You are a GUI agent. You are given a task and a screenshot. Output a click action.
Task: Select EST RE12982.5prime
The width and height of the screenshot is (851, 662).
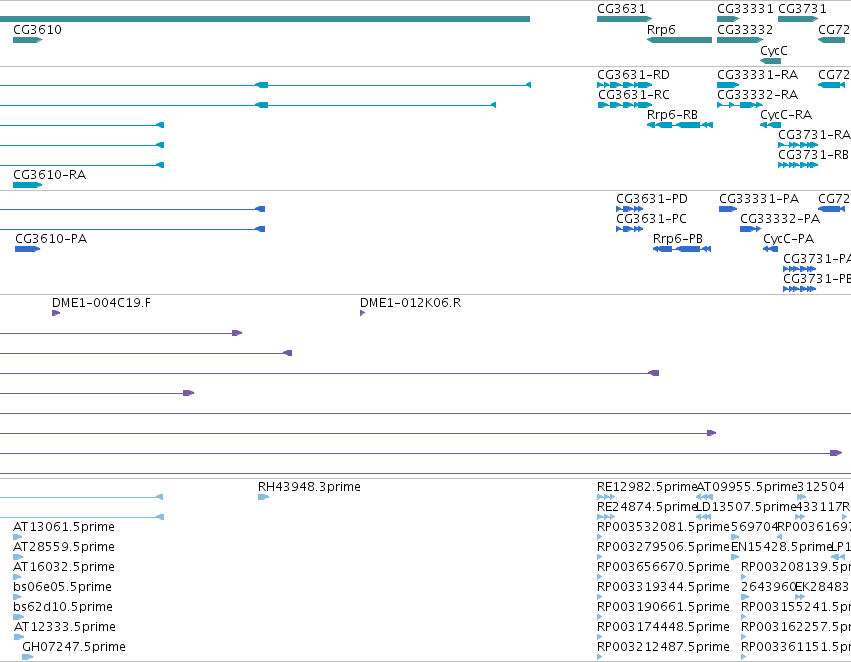coord(606,497)
